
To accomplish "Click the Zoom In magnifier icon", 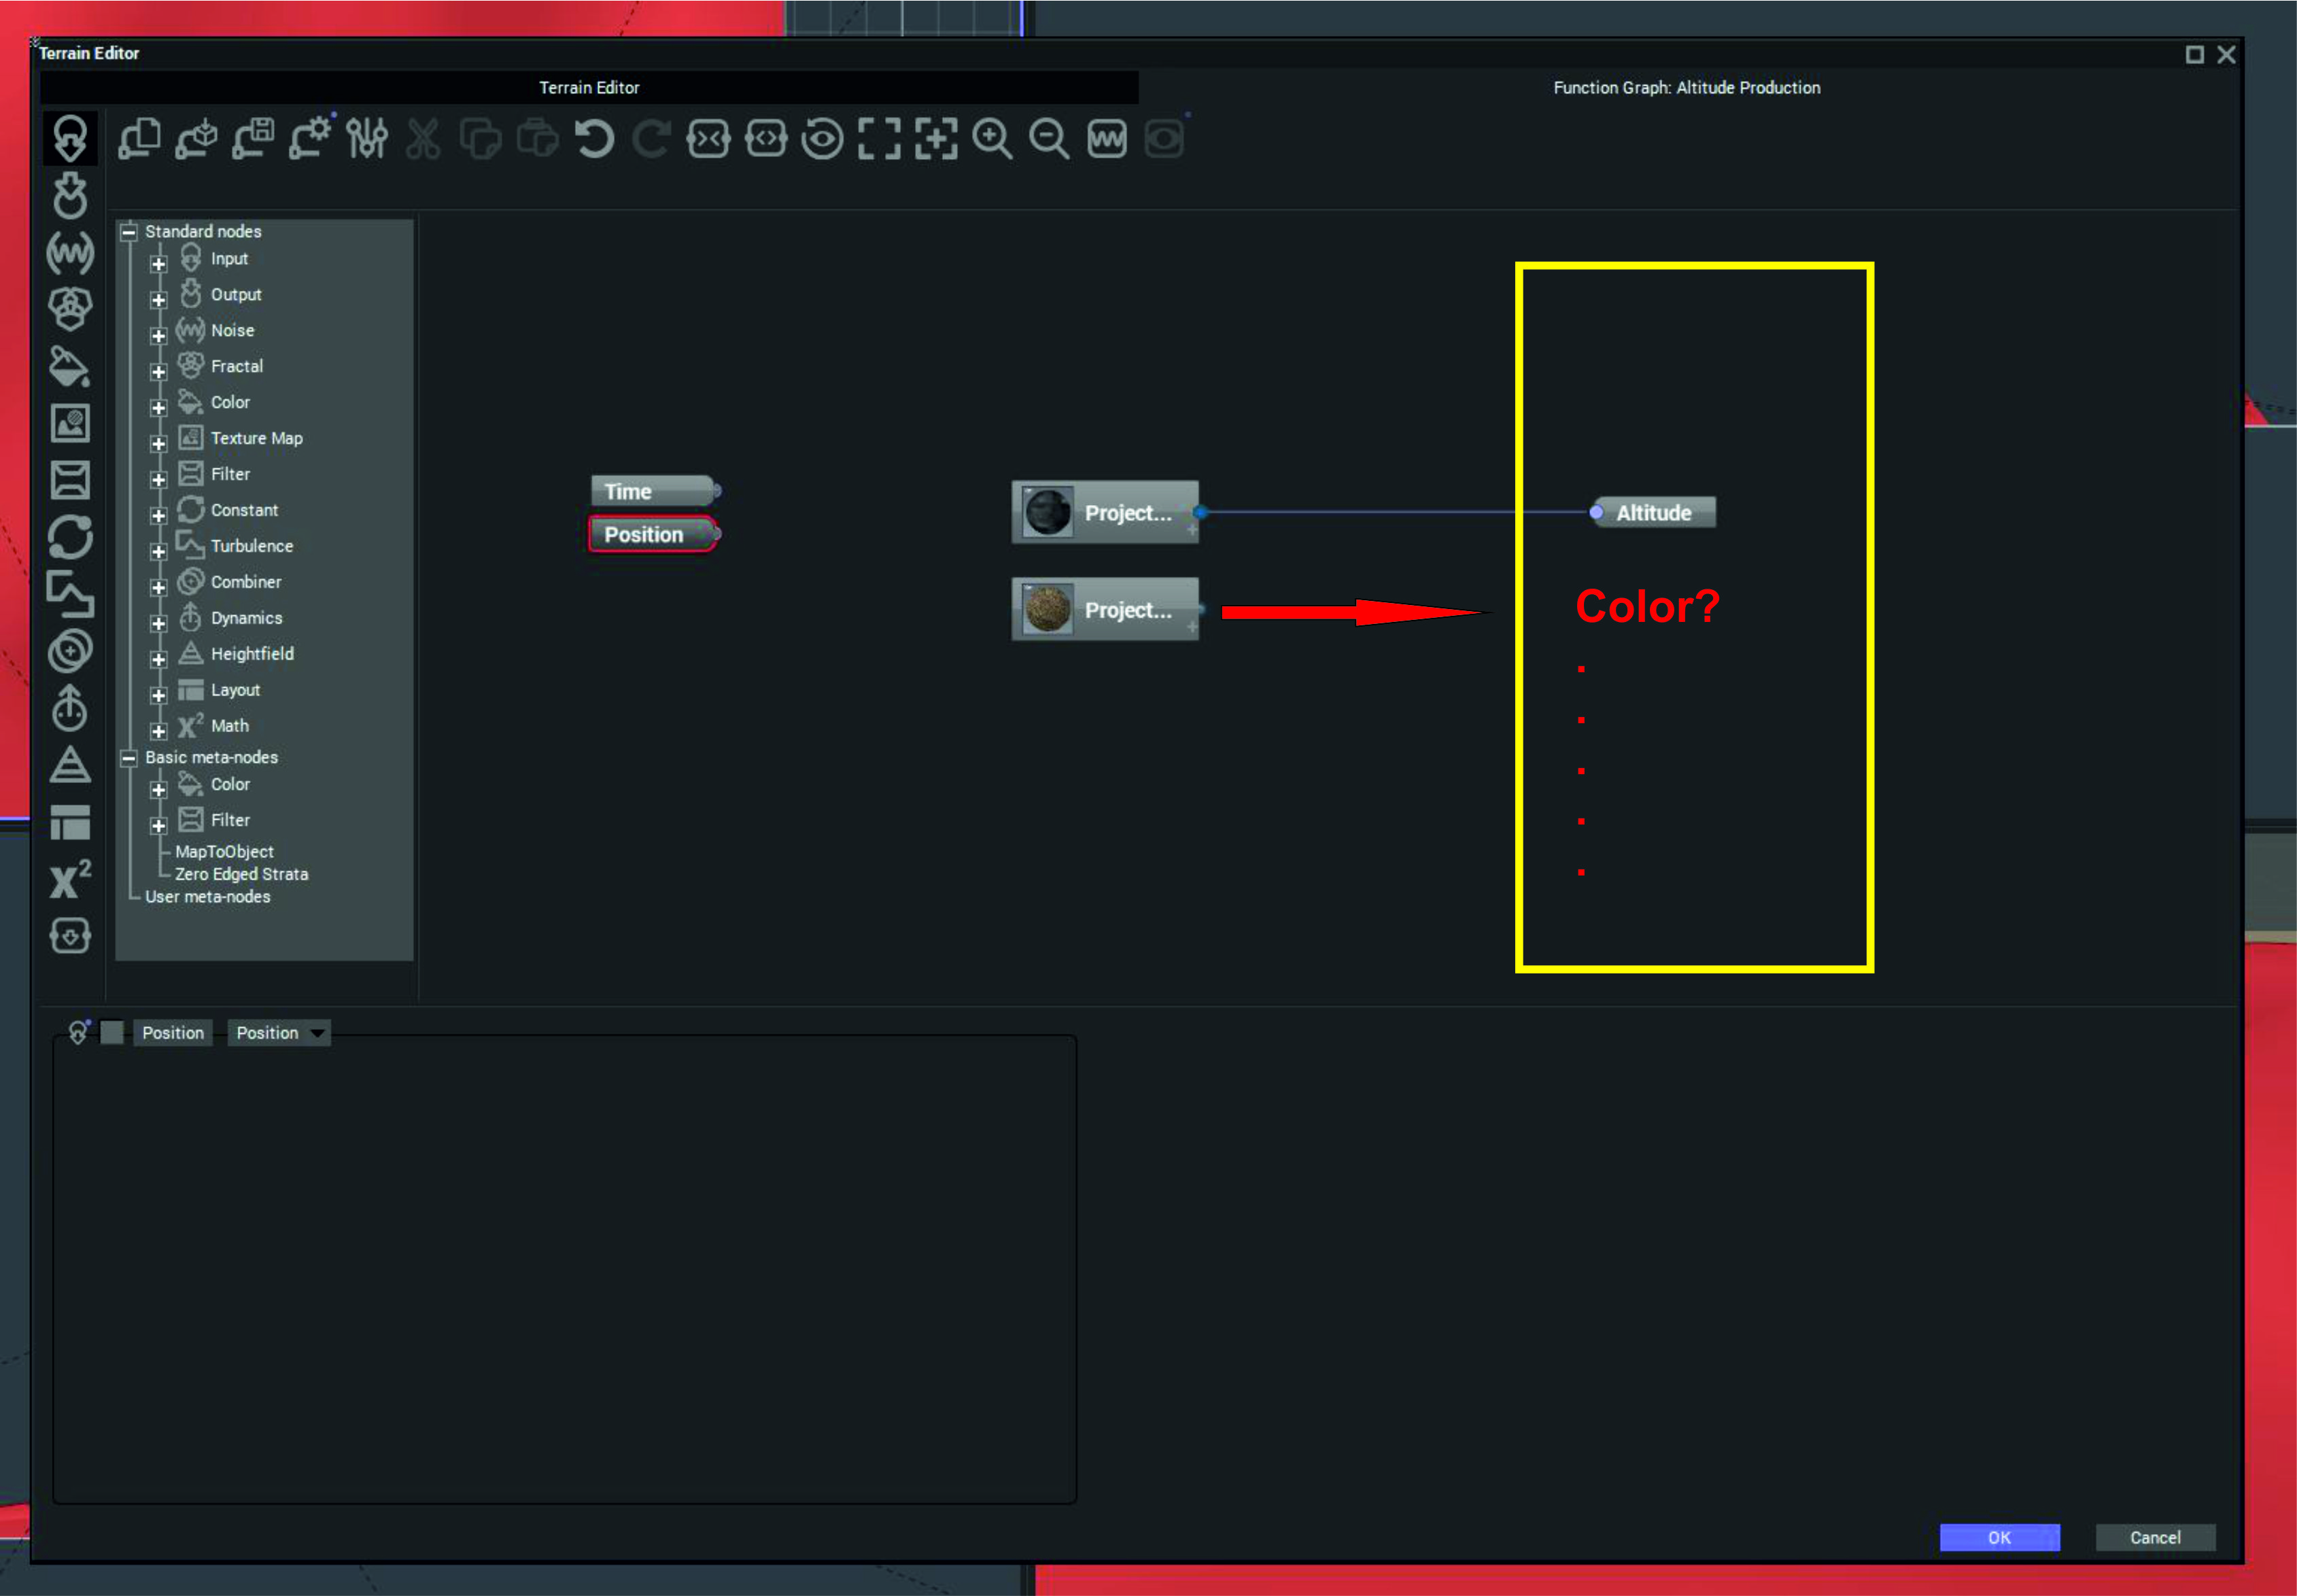I will point(992,138).
